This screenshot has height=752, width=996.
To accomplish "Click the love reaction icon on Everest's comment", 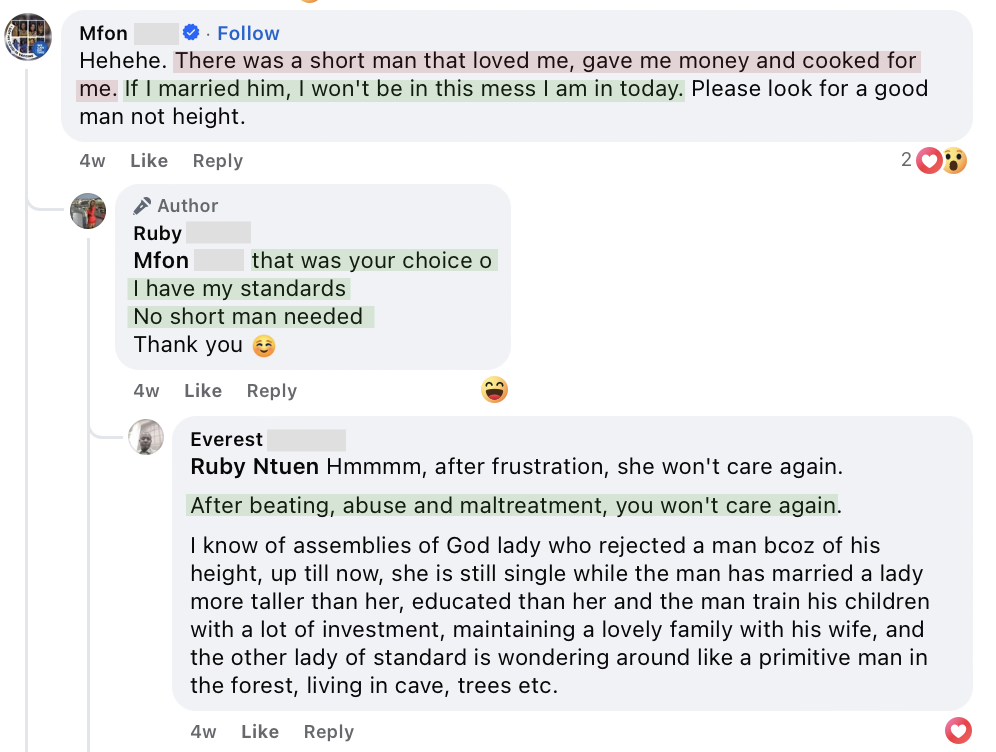I will (x=957, y=731).
